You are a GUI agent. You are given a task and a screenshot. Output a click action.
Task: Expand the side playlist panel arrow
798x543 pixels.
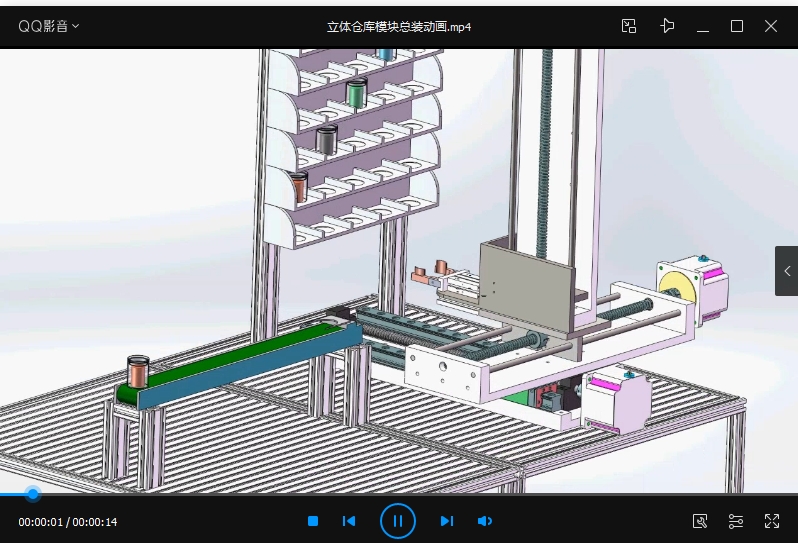point(787,271)
